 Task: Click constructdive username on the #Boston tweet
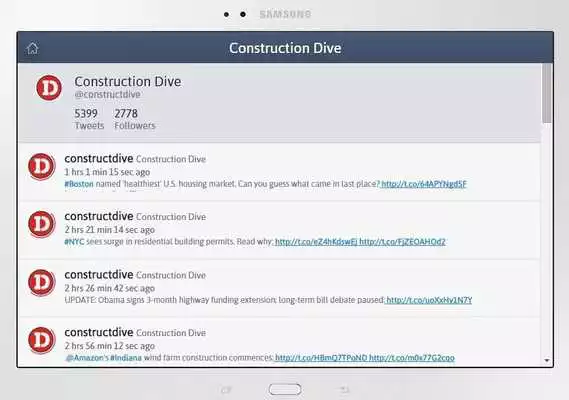99,159
